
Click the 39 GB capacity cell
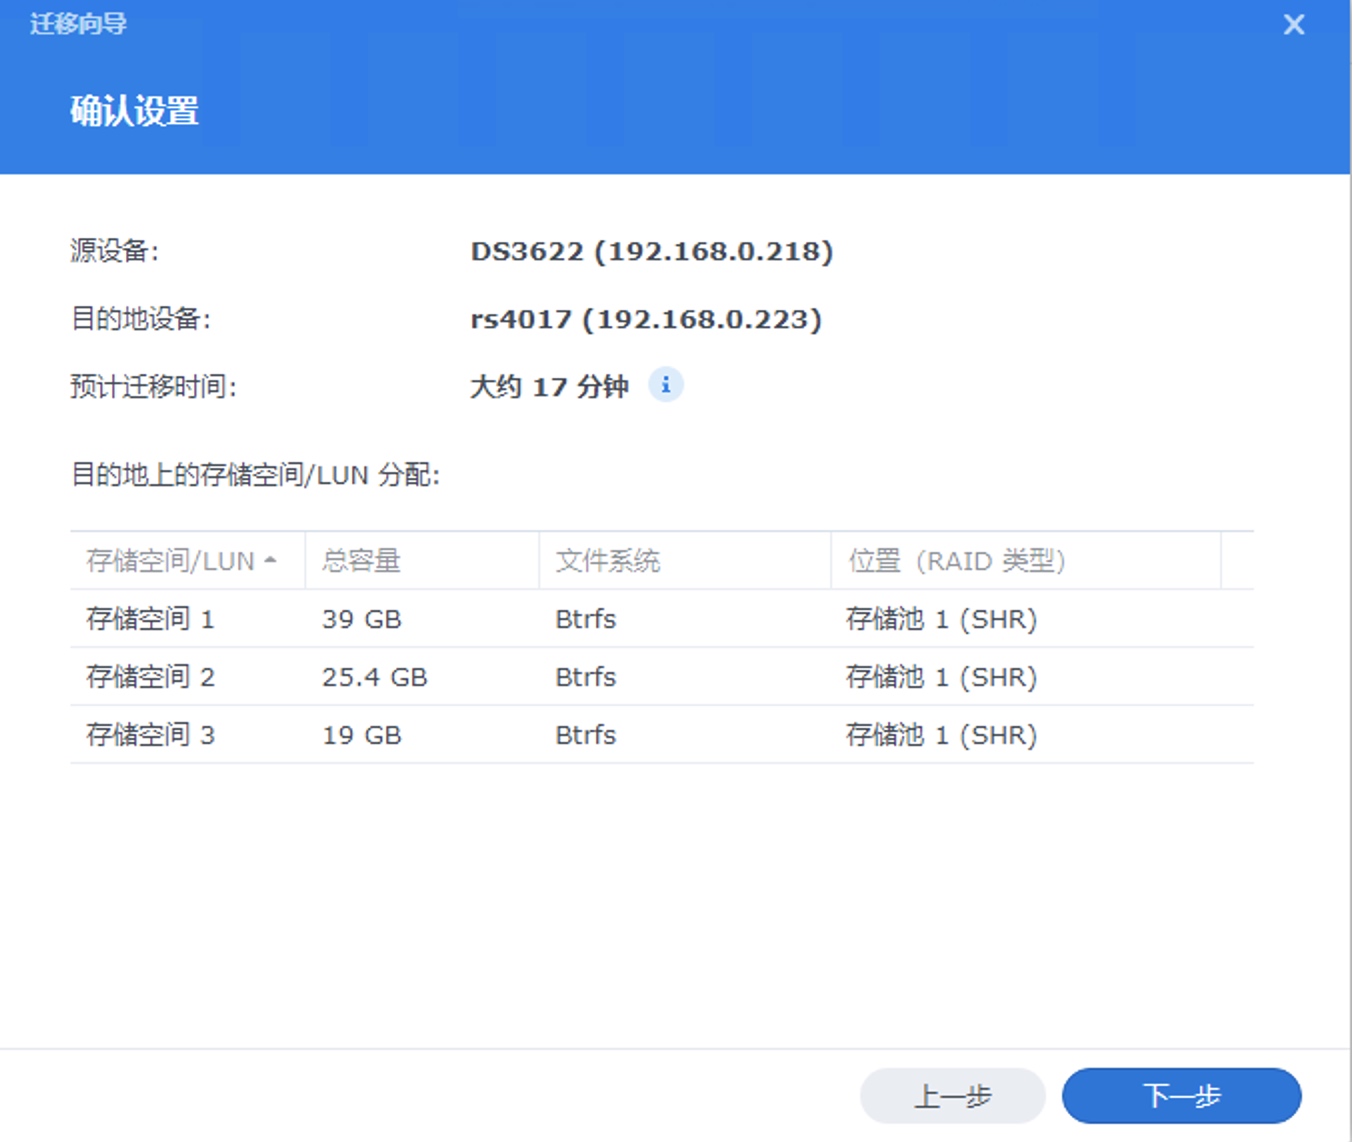click(x=362, y=620)
